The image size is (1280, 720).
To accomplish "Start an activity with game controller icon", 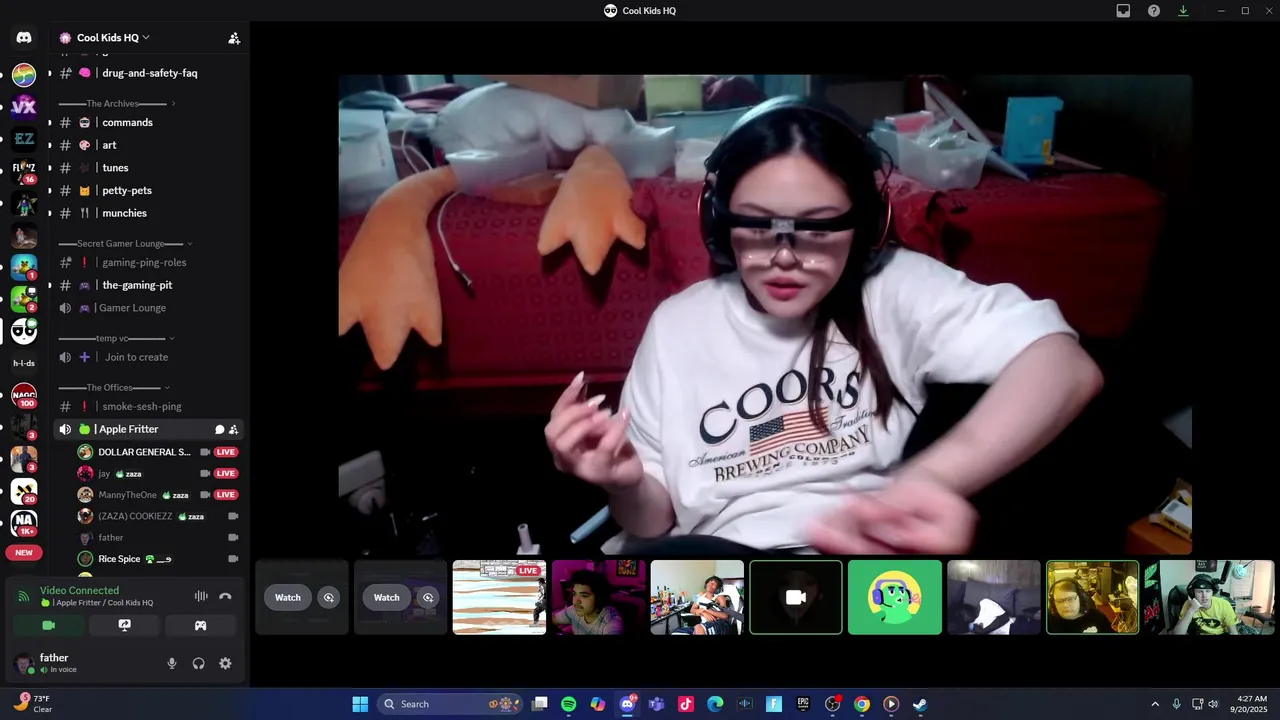I will (200, 625).
